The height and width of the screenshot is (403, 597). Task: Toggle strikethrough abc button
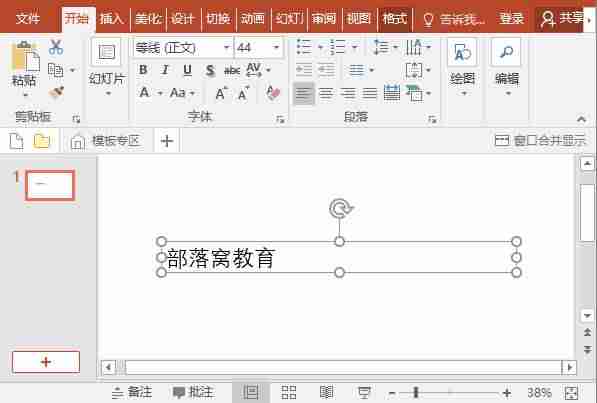point(231,70)
